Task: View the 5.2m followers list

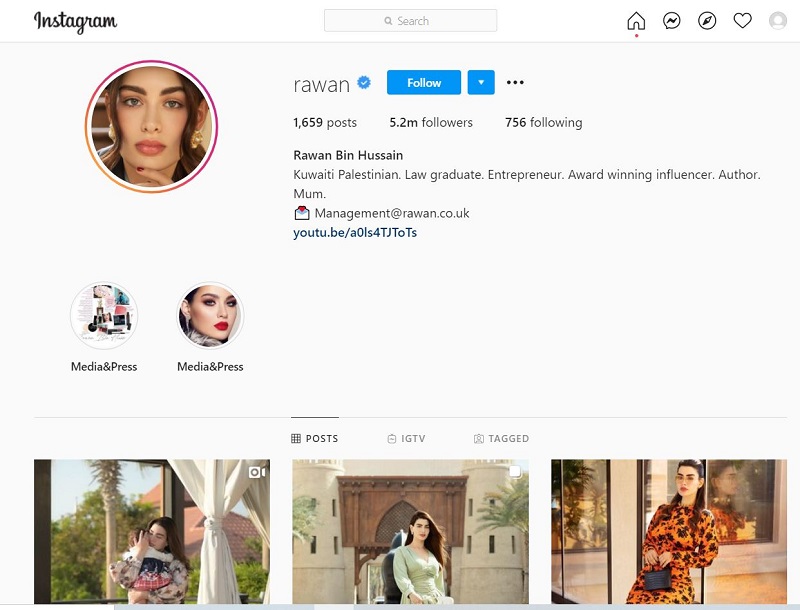Action: click(x=431, y=122)
